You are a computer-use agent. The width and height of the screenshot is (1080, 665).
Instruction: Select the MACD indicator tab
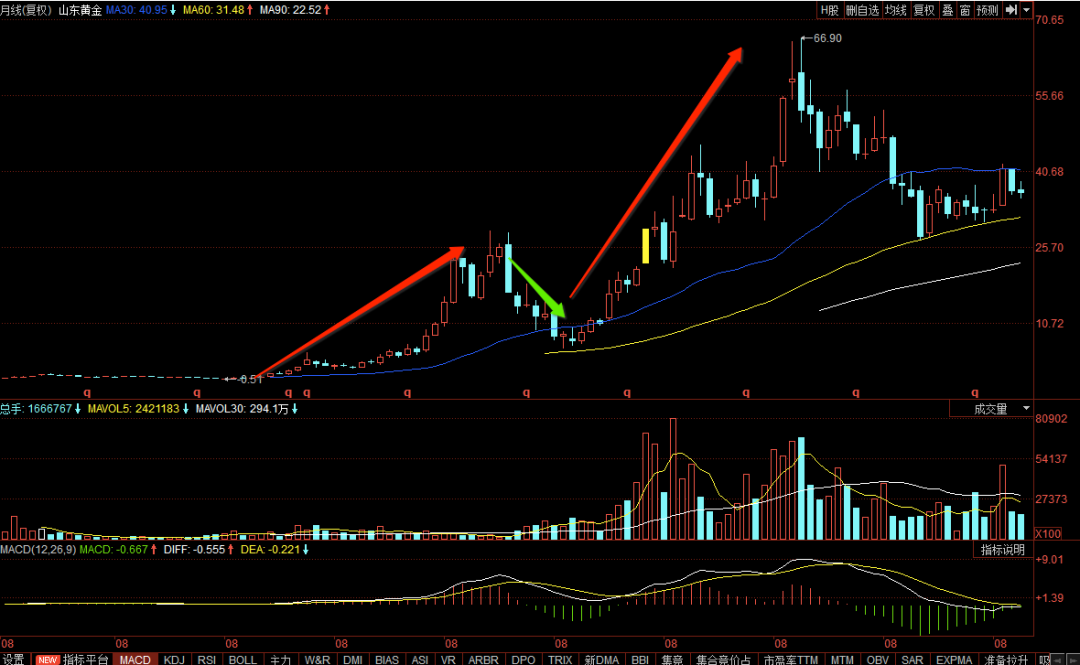click(x=135, y=659)
